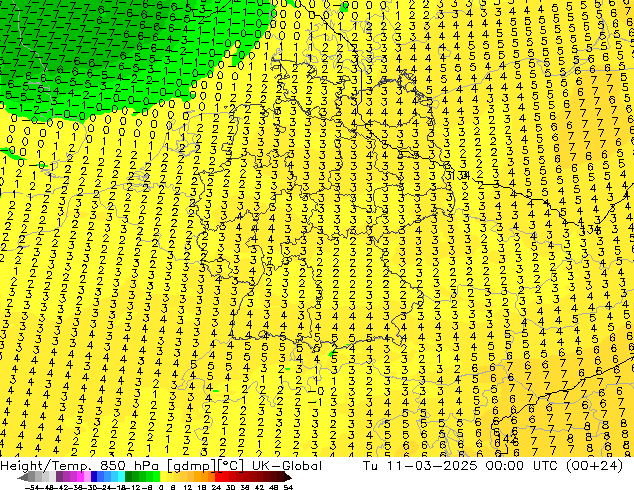Image resolution: width=634 pixels, height=490 pixels.
Task: Click the dark maroon right arrow end of color scale
Action: (287, 477)
